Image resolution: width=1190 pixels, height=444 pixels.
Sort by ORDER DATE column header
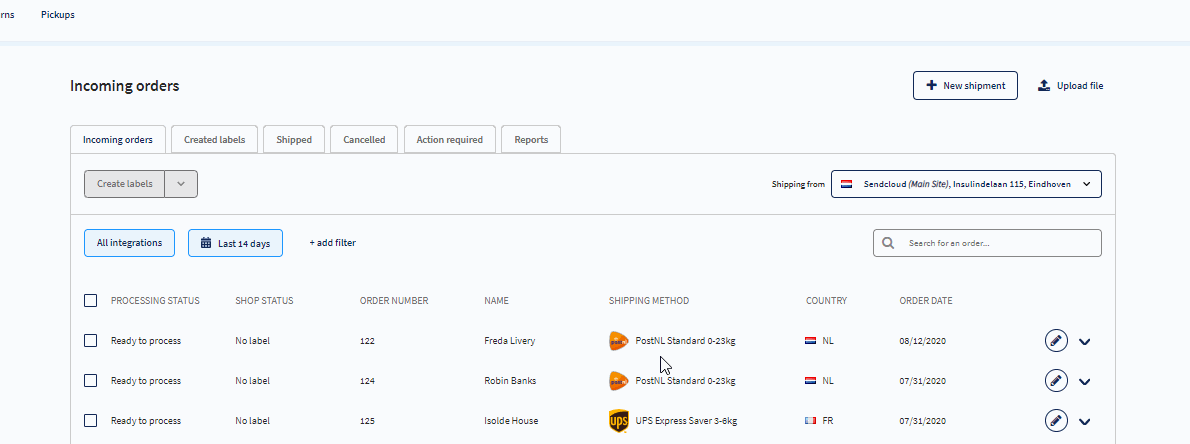tap(926, 301)
